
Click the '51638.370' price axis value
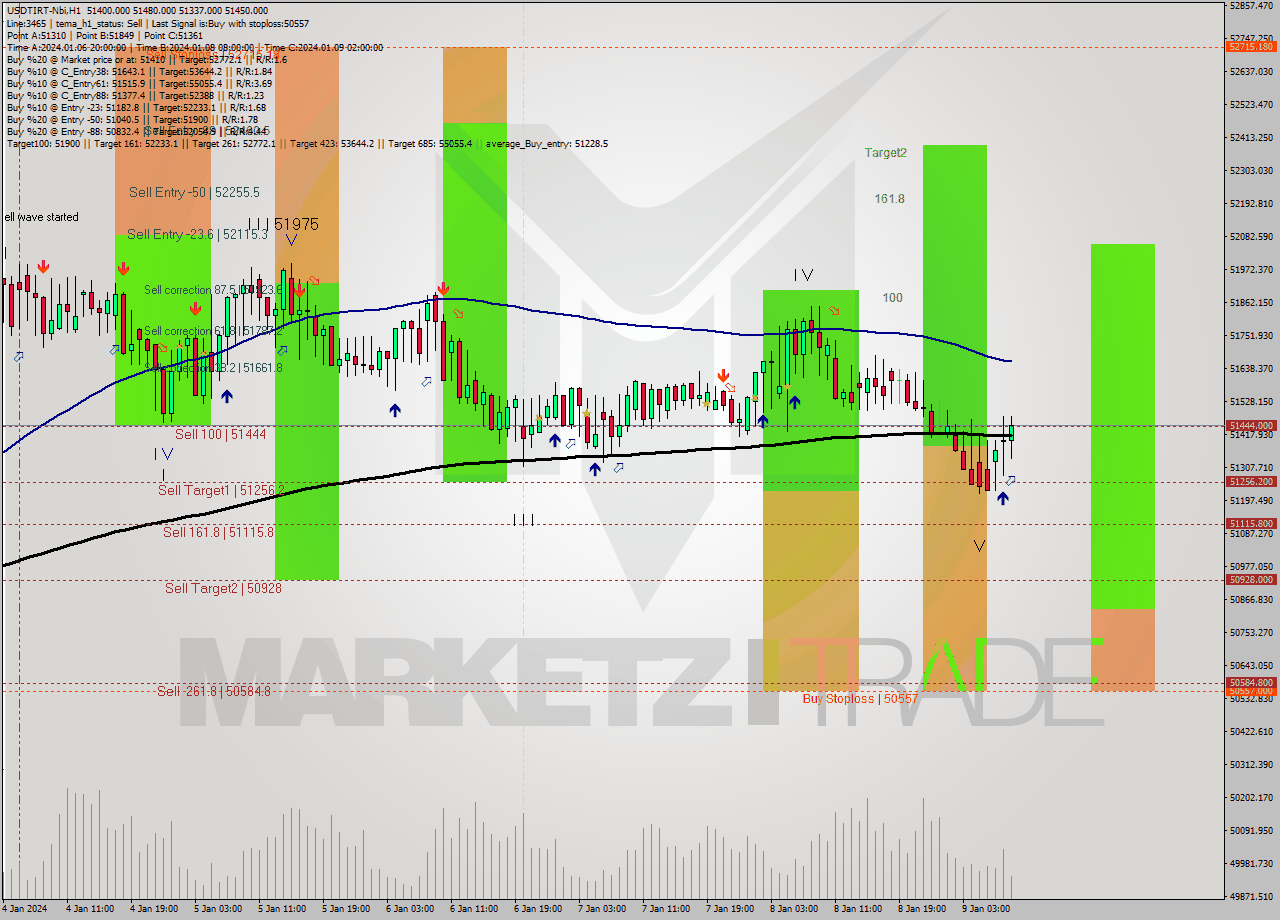coord(1251,368)
